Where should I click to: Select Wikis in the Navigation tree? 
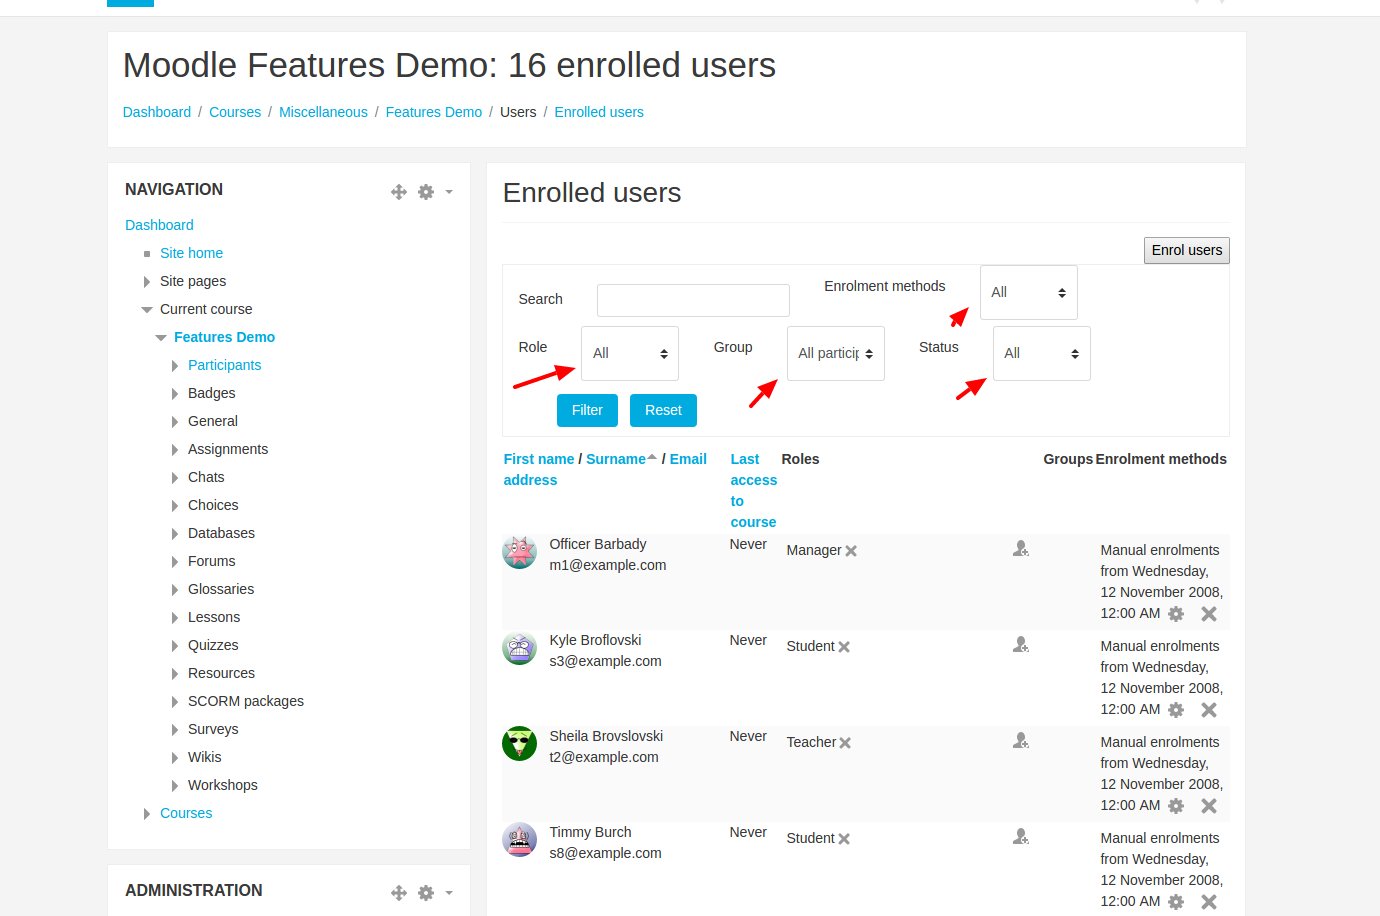(205, 757)
